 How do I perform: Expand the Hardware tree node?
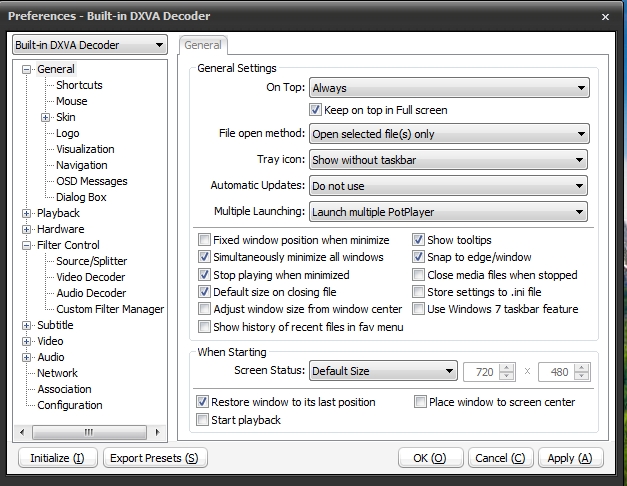pyautogui.click(x=26, y=230)
